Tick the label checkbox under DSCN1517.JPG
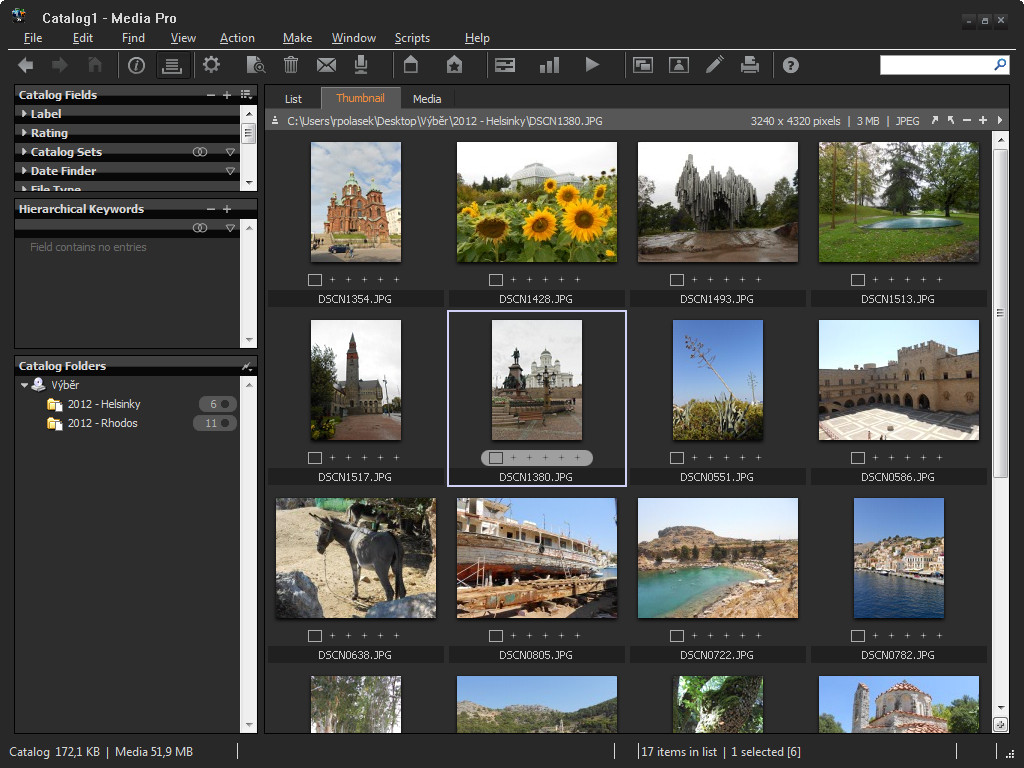Viewport: 1024px width, 768px height. [315, 458]
